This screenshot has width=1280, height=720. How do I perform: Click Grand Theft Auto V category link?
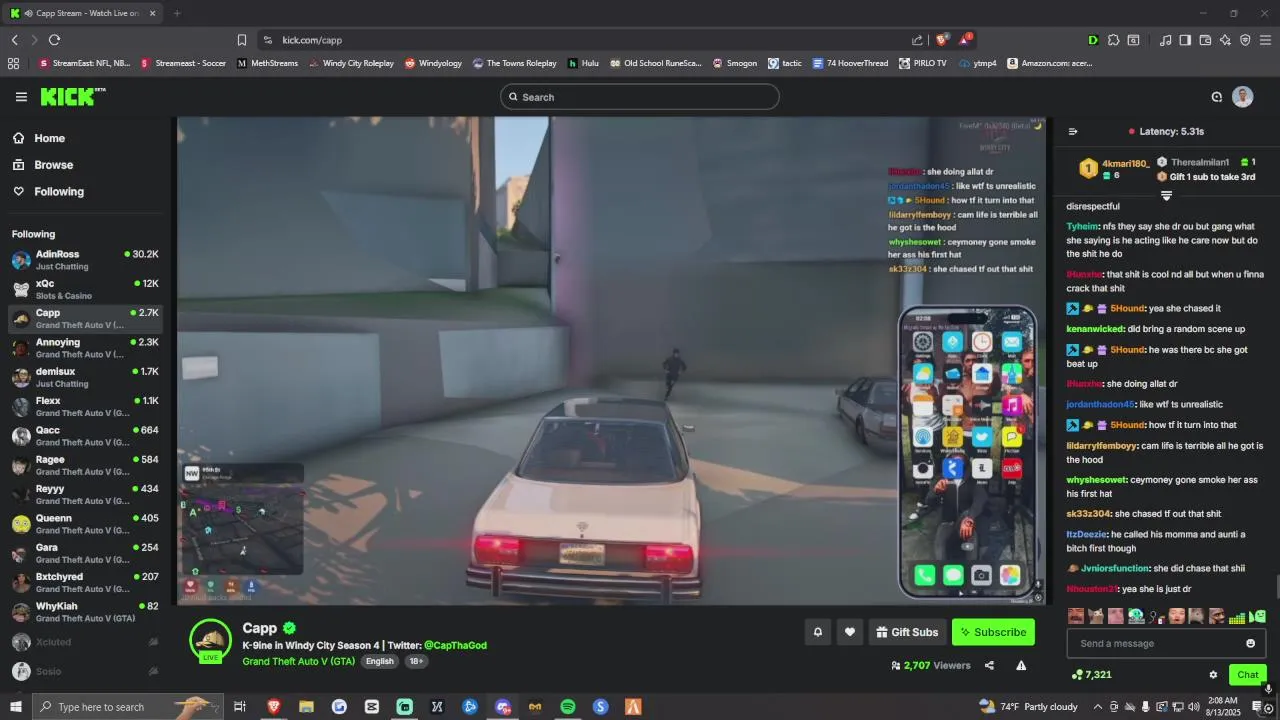[x=298, y=661]
